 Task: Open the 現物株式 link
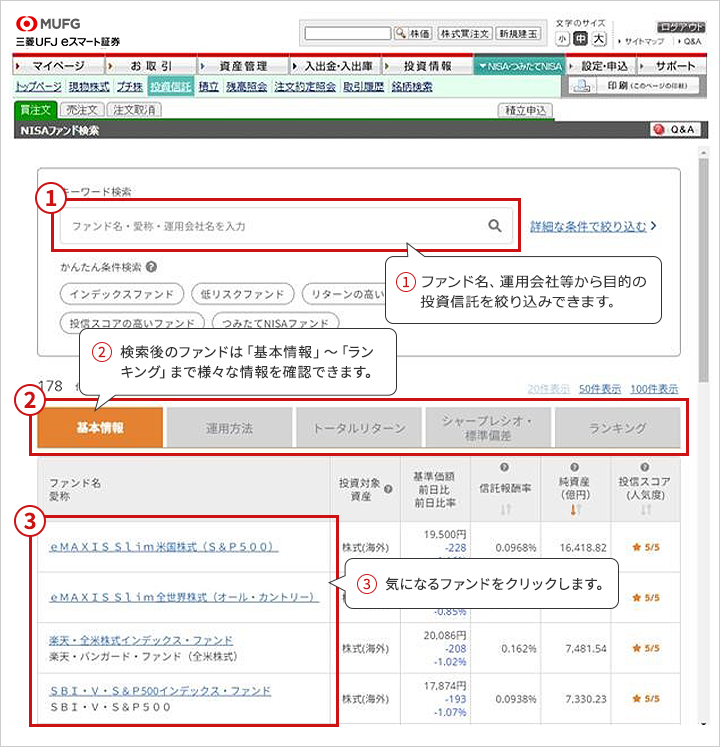coord(89,86)
